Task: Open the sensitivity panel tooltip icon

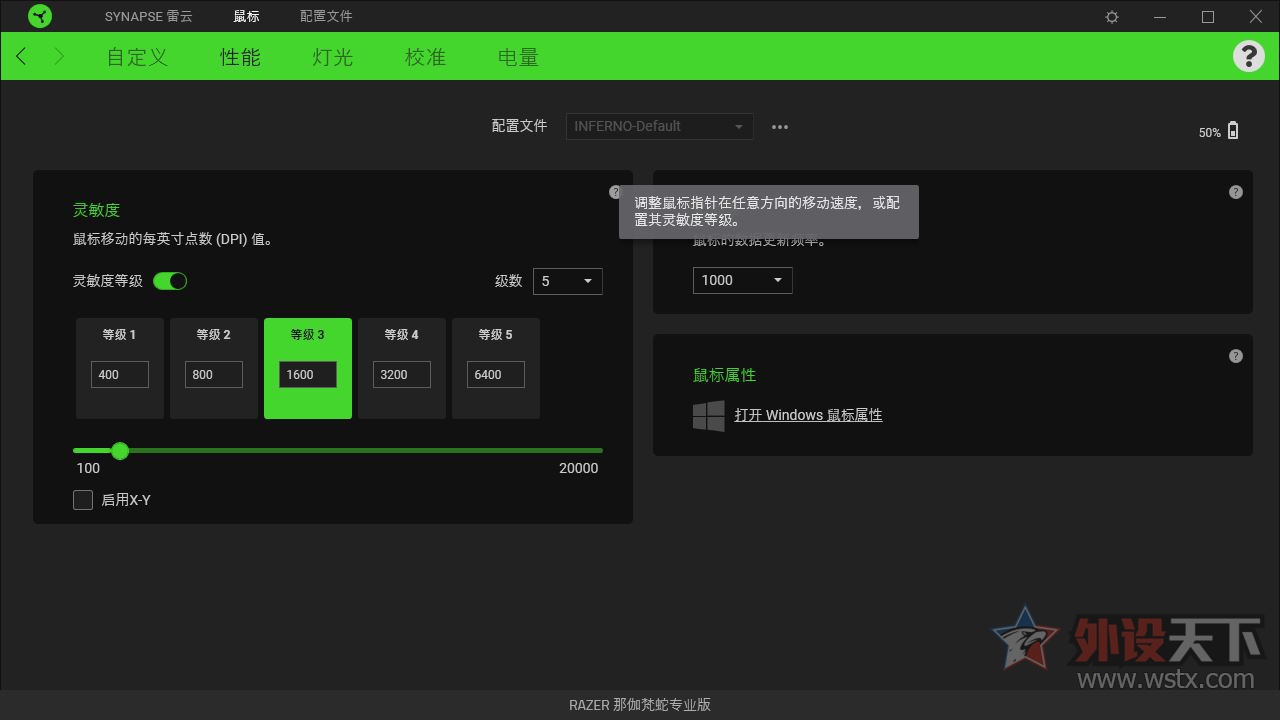Action: 615,191
